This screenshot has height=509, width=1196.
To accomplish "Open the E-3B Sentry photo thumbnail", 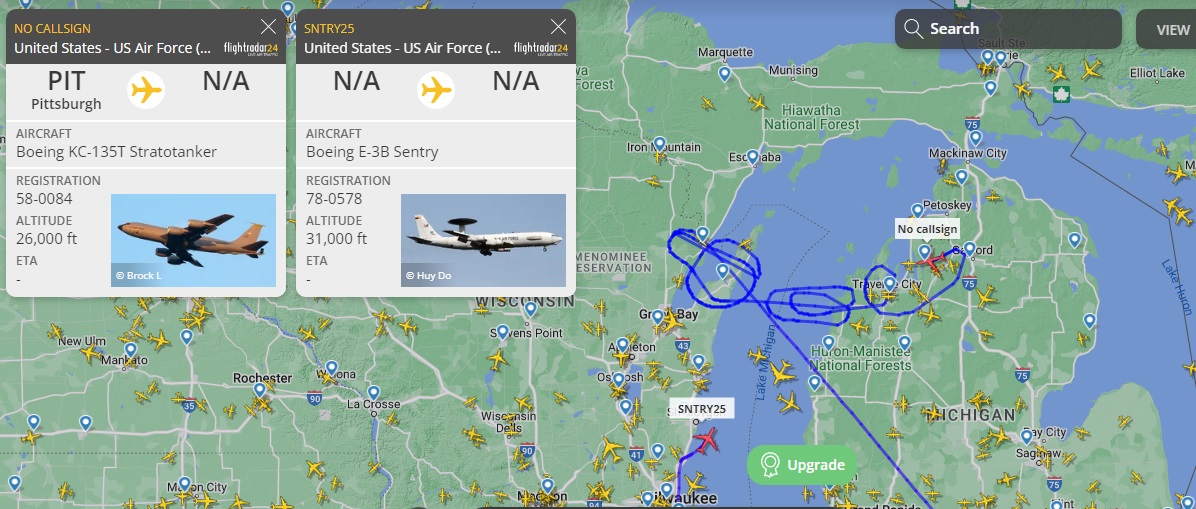I will tap(483, 240).
